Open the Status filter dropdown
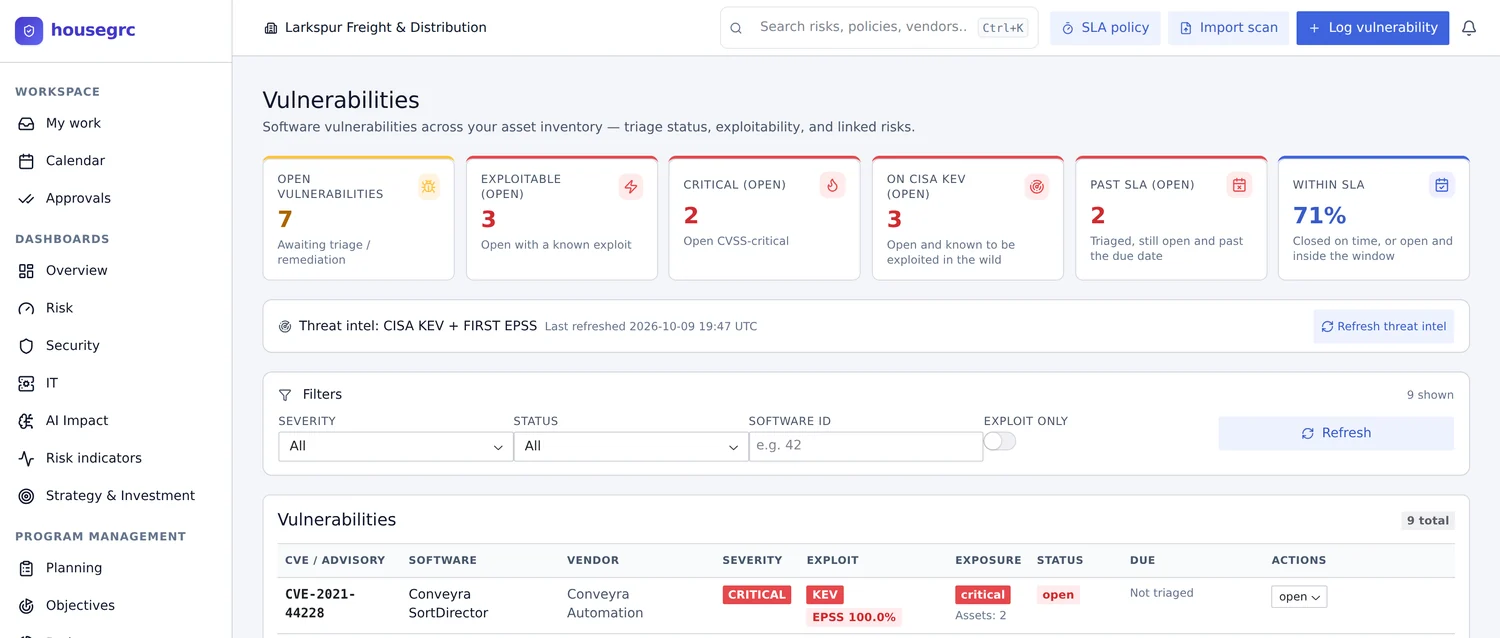Screen dimensions: 1500x638 point(630,446)
